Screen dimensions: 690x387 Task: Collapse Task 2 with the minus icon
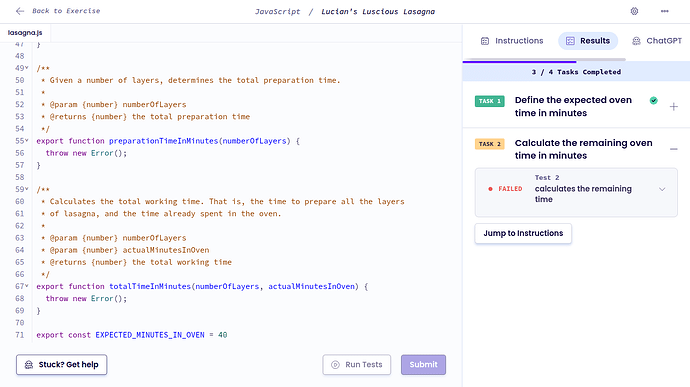(673, 149)
